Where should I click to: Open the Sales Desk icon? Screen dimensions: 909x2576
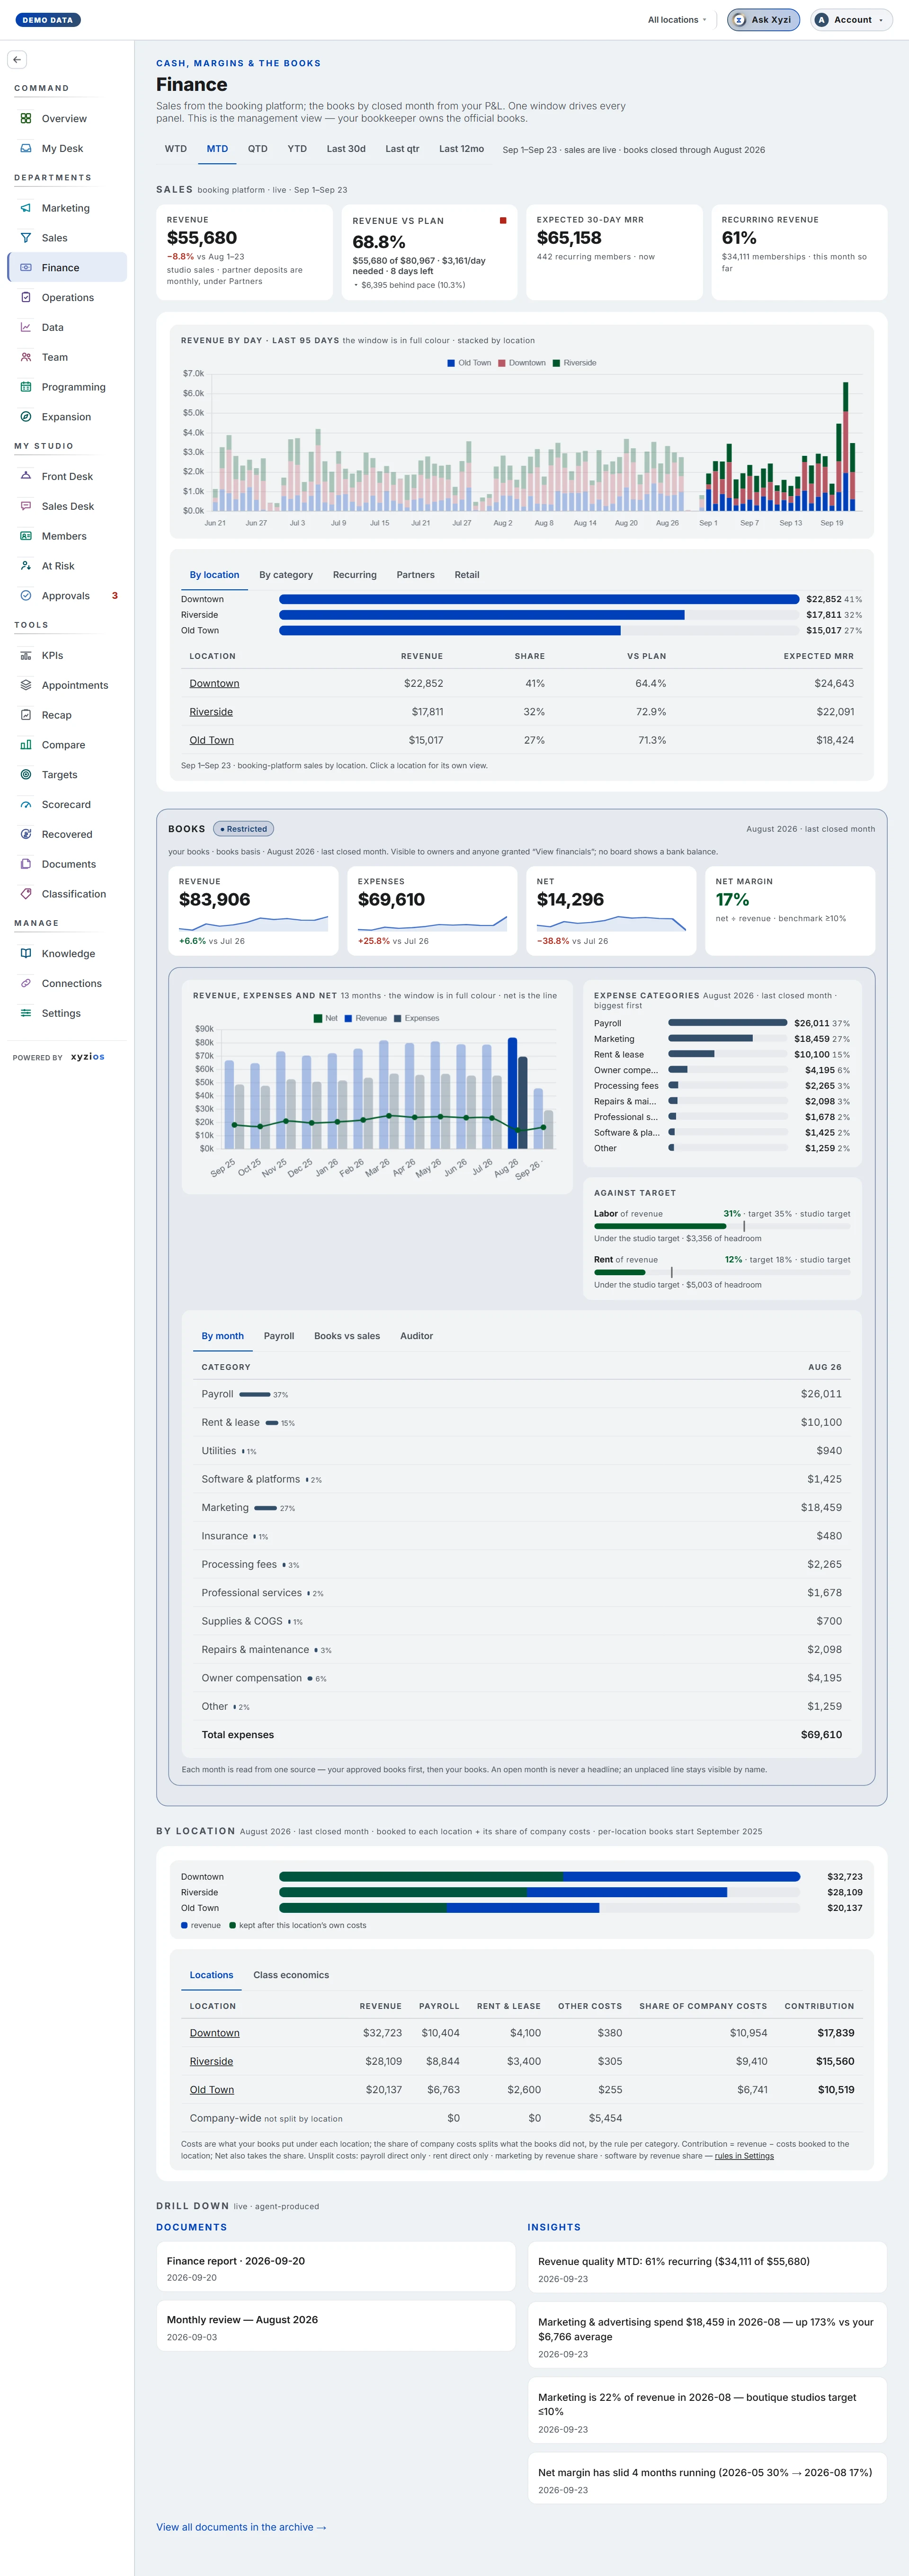pos(26,506)
